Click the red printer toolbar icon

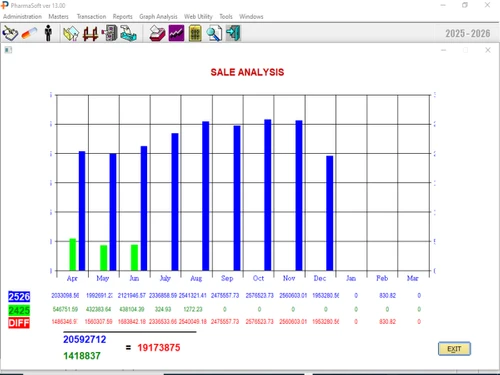pyautogui.click(x=157, y=33)
